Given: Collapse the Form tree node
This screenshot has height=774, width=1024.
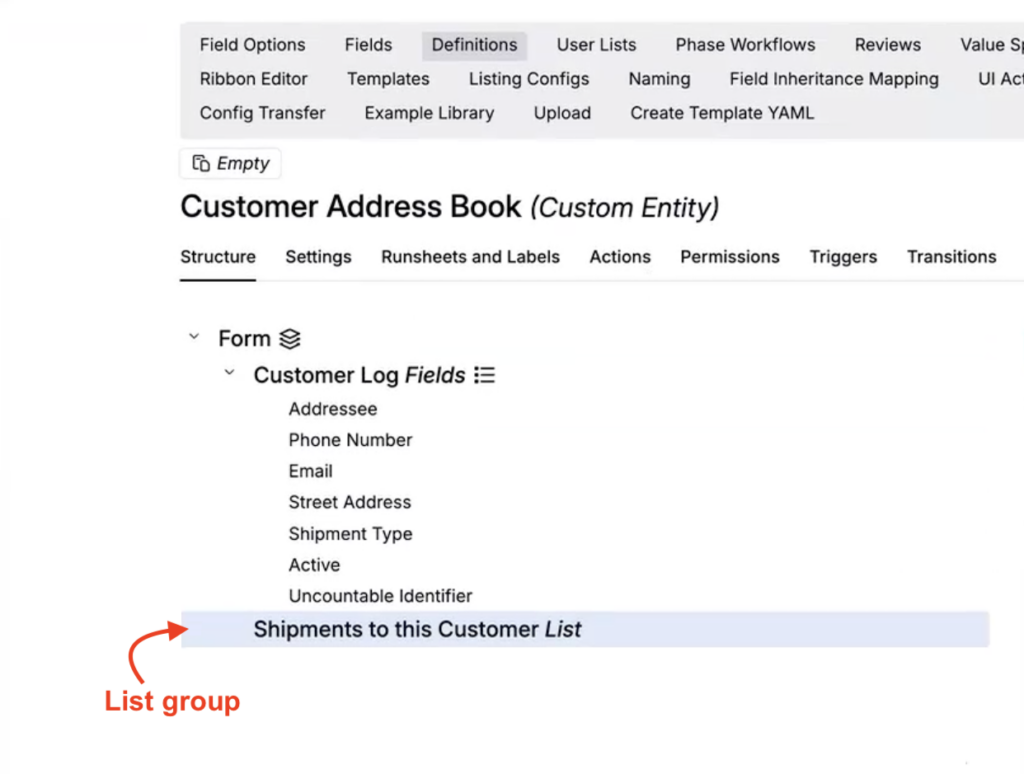Looking at the screenshot, I should [x=194, y=338].
